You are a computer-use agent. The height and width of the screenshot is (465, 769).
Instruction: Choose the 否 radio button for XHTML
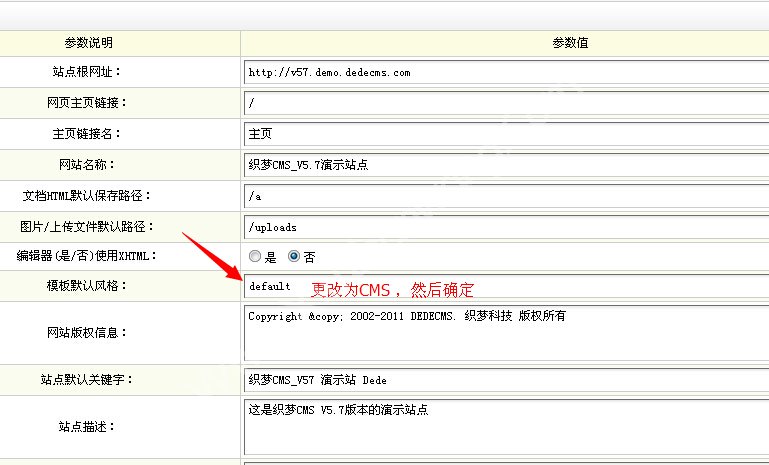tap(294, 257)
